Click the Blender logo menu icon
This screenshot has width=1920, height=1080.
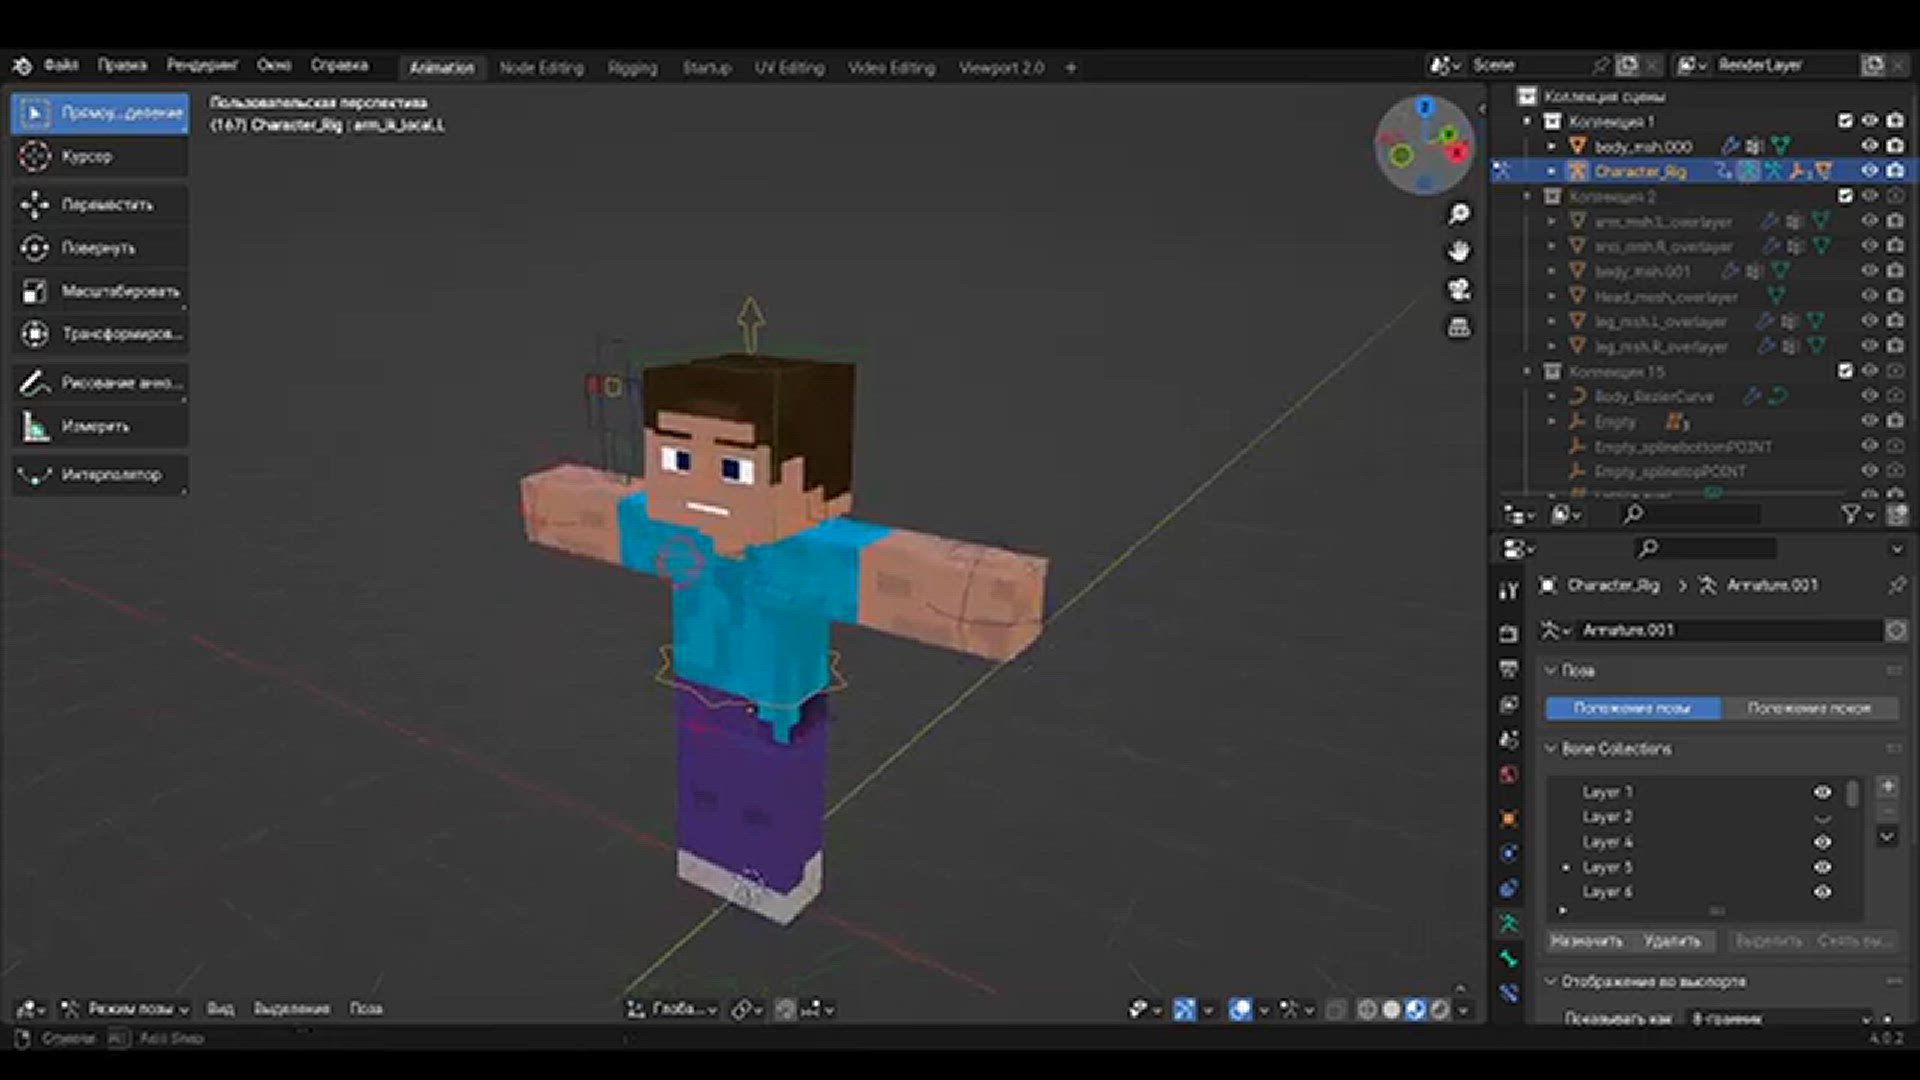coord(22,66)
